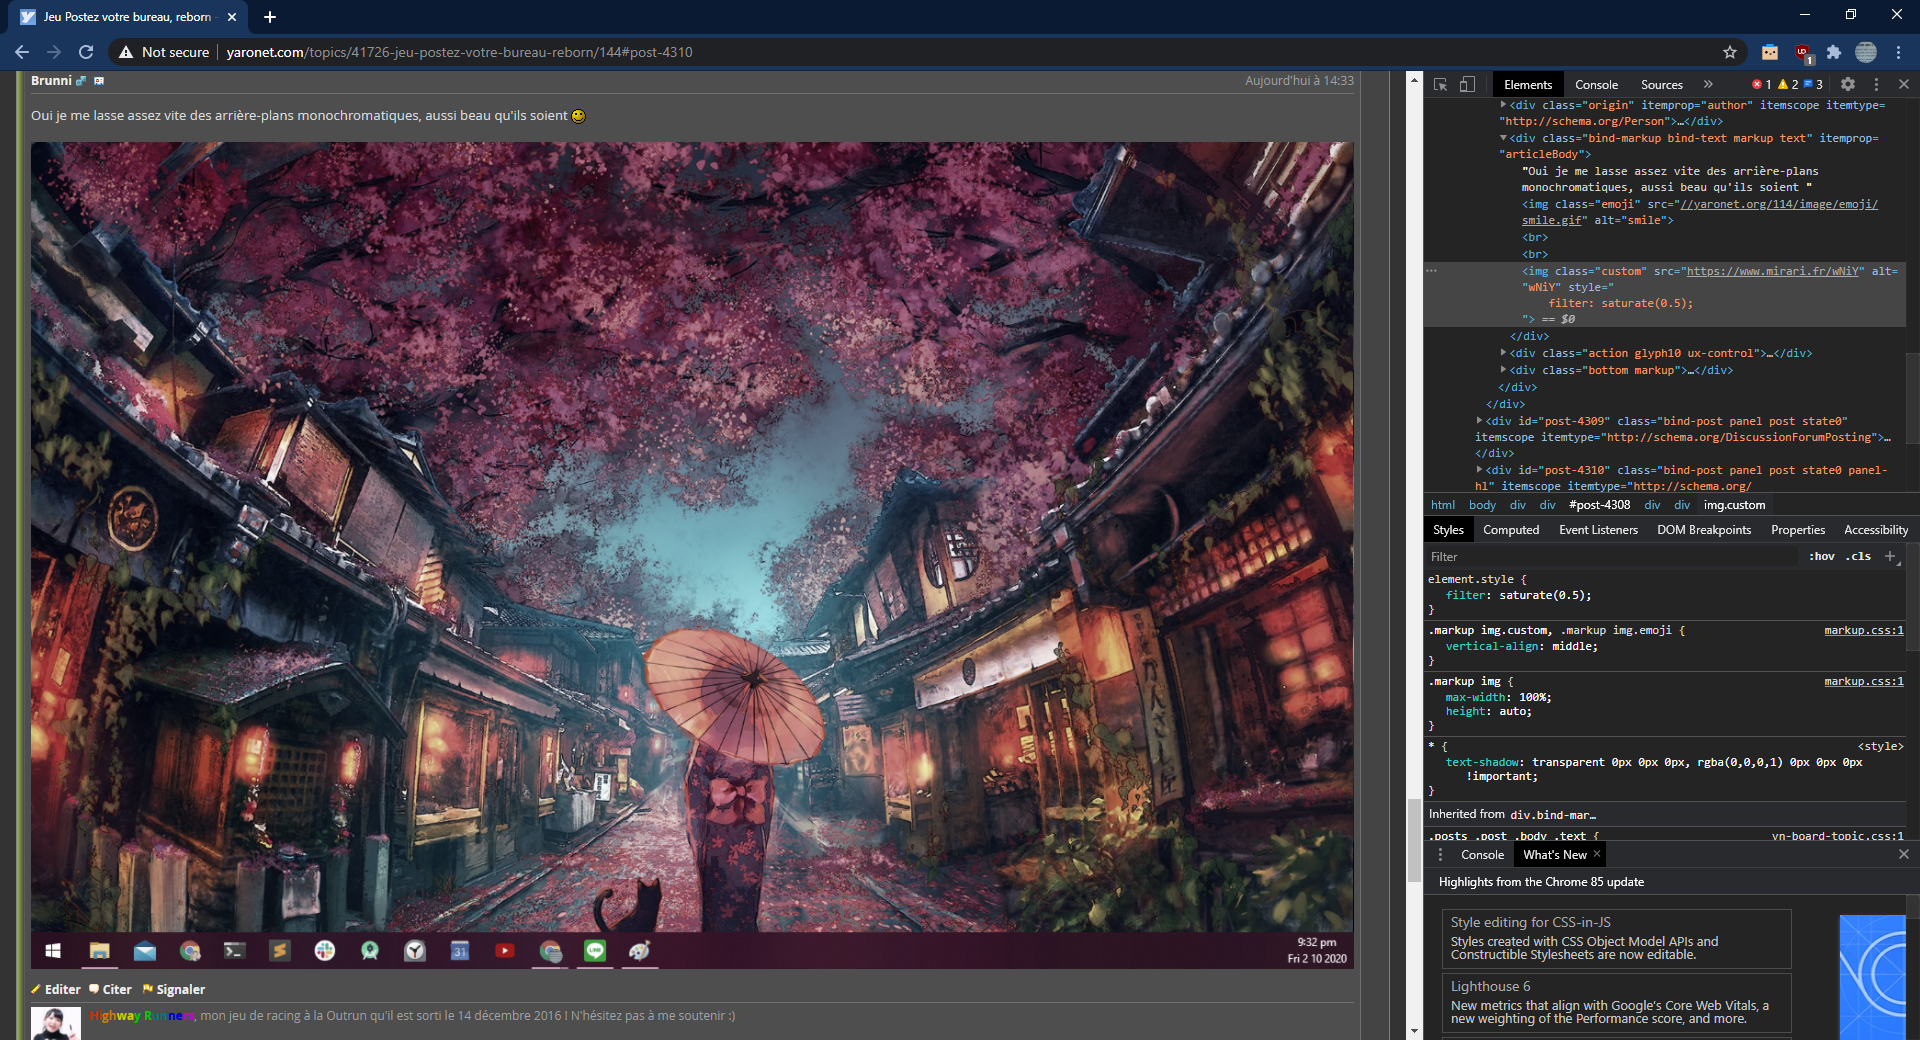This screenshot has width=1920, height=1040.
Task: Expand the action glyph10 ux-control div
Action: click(1503, 353)
